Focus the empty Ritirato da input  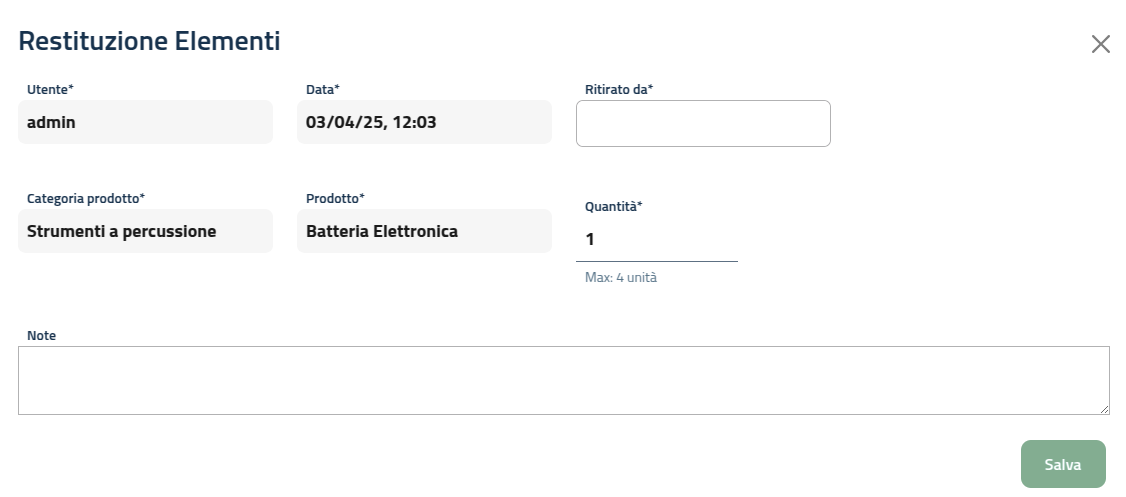703,124
